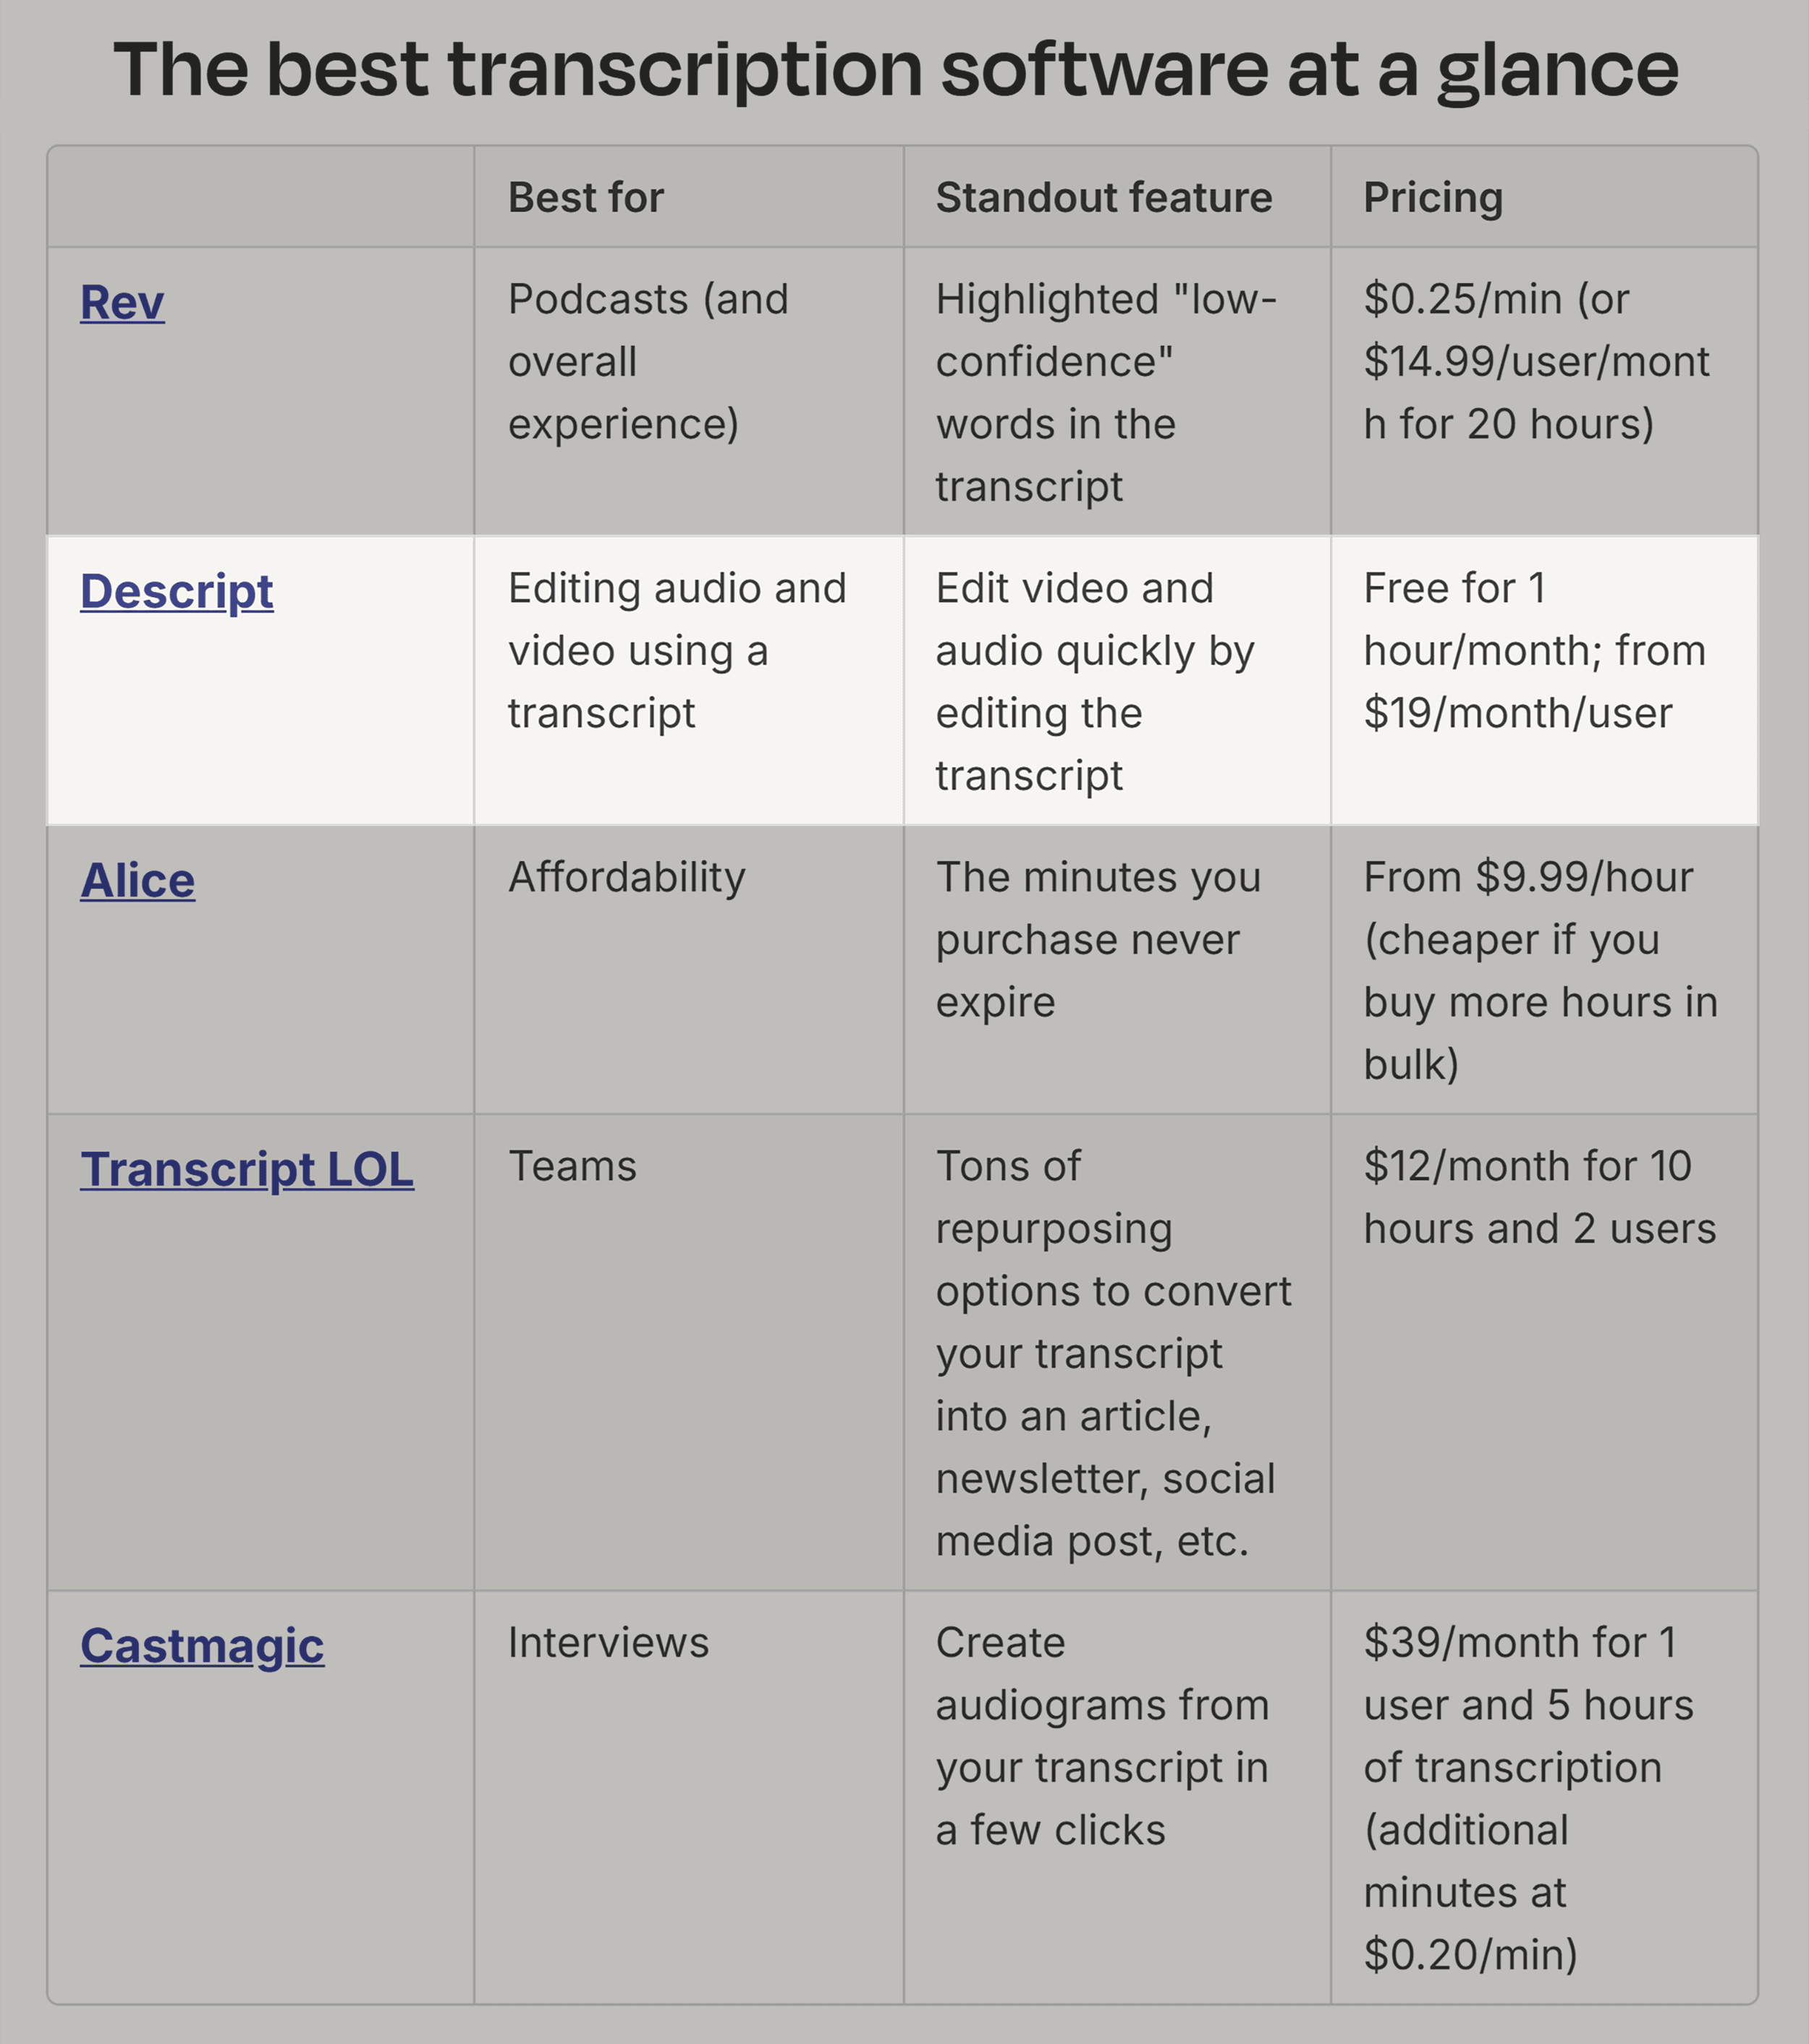This screenshot has height=2044, width=1809.
Task: Click the "Interviews" cell for Castmagic
Action: (x=608, y=1642)
